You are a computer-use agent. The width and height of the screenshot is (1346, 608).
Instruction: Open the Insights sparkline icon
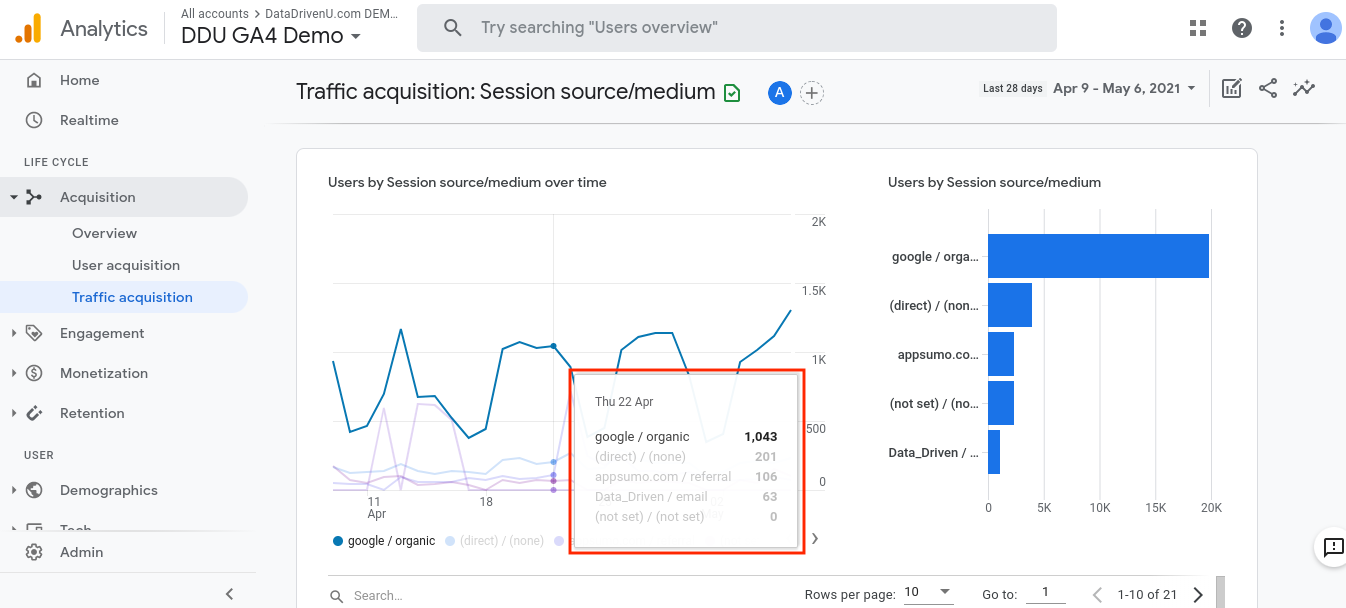point(1303,88)
